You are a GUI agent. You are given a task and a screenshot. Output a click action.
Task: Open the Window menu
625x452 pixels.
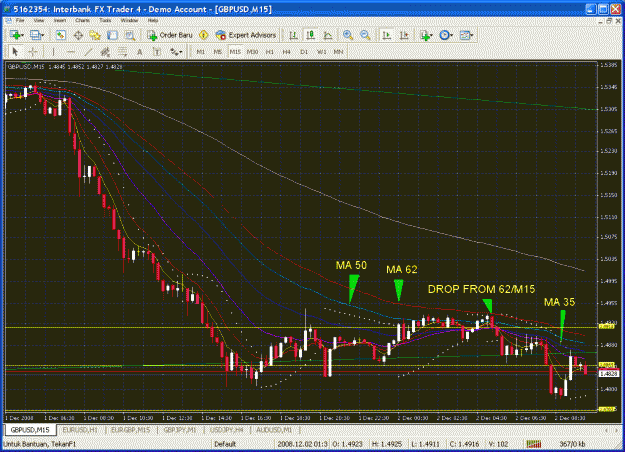pos(129,20)
